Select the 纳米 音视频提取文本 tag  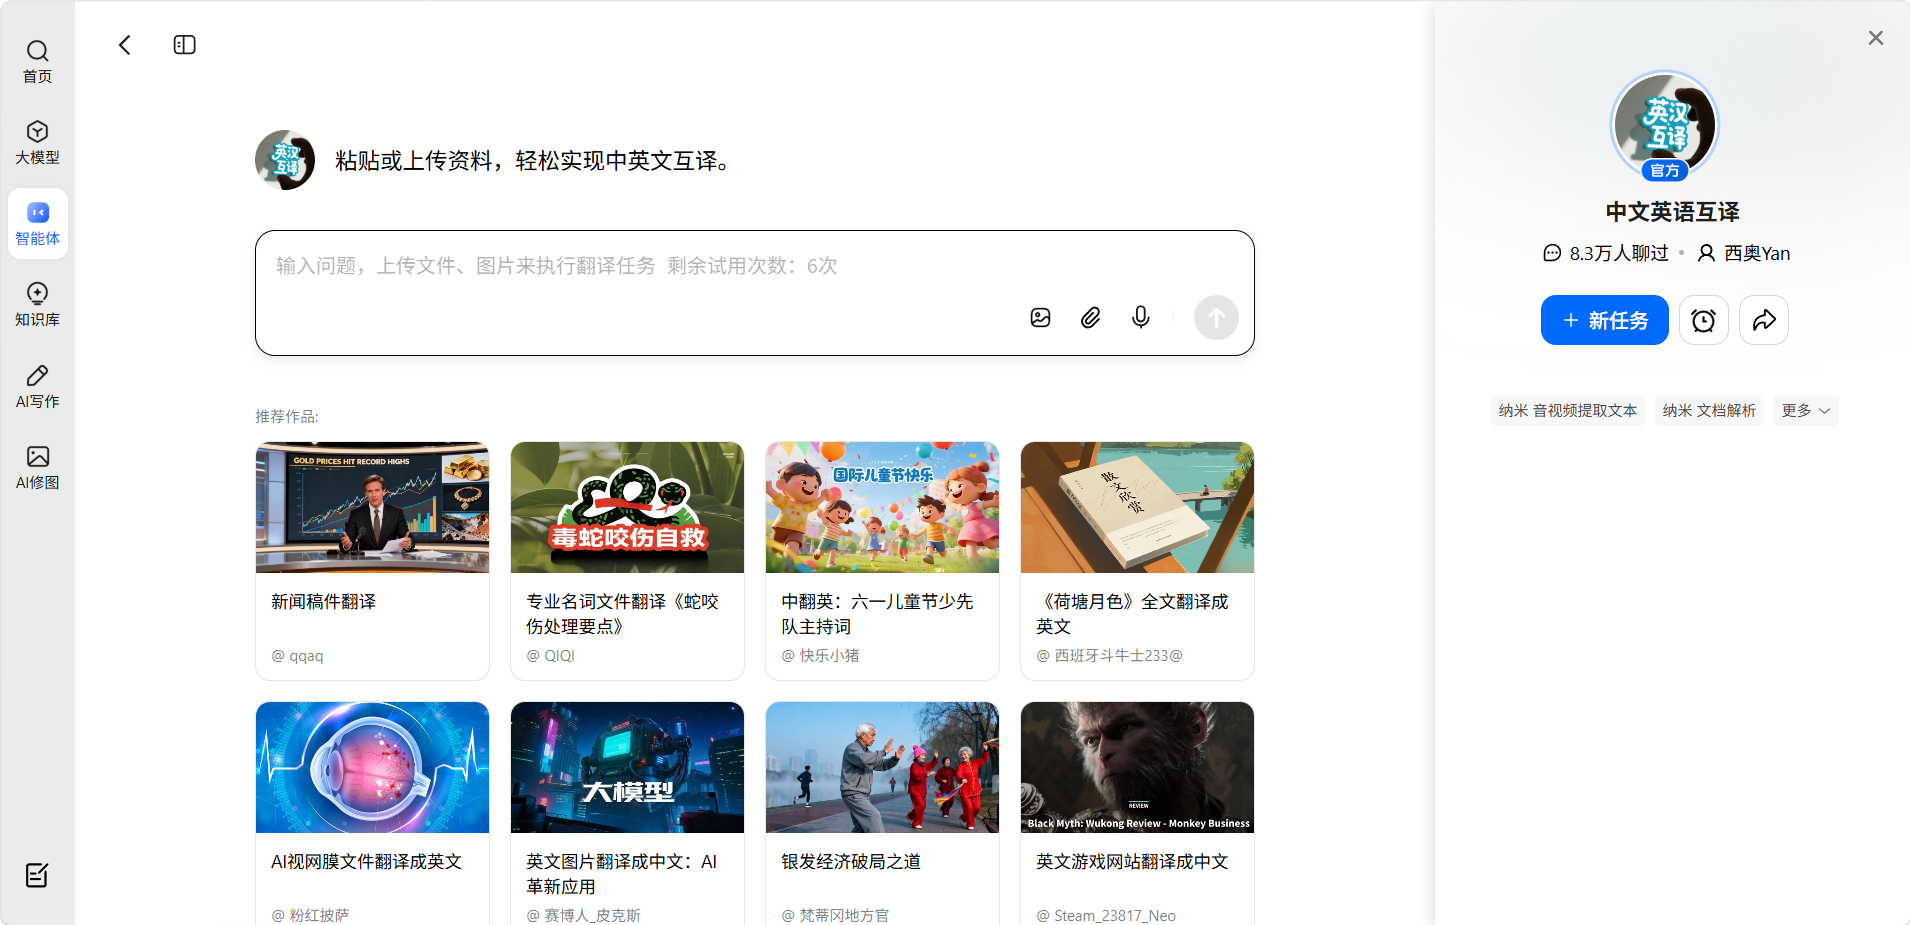point(1567,411)
